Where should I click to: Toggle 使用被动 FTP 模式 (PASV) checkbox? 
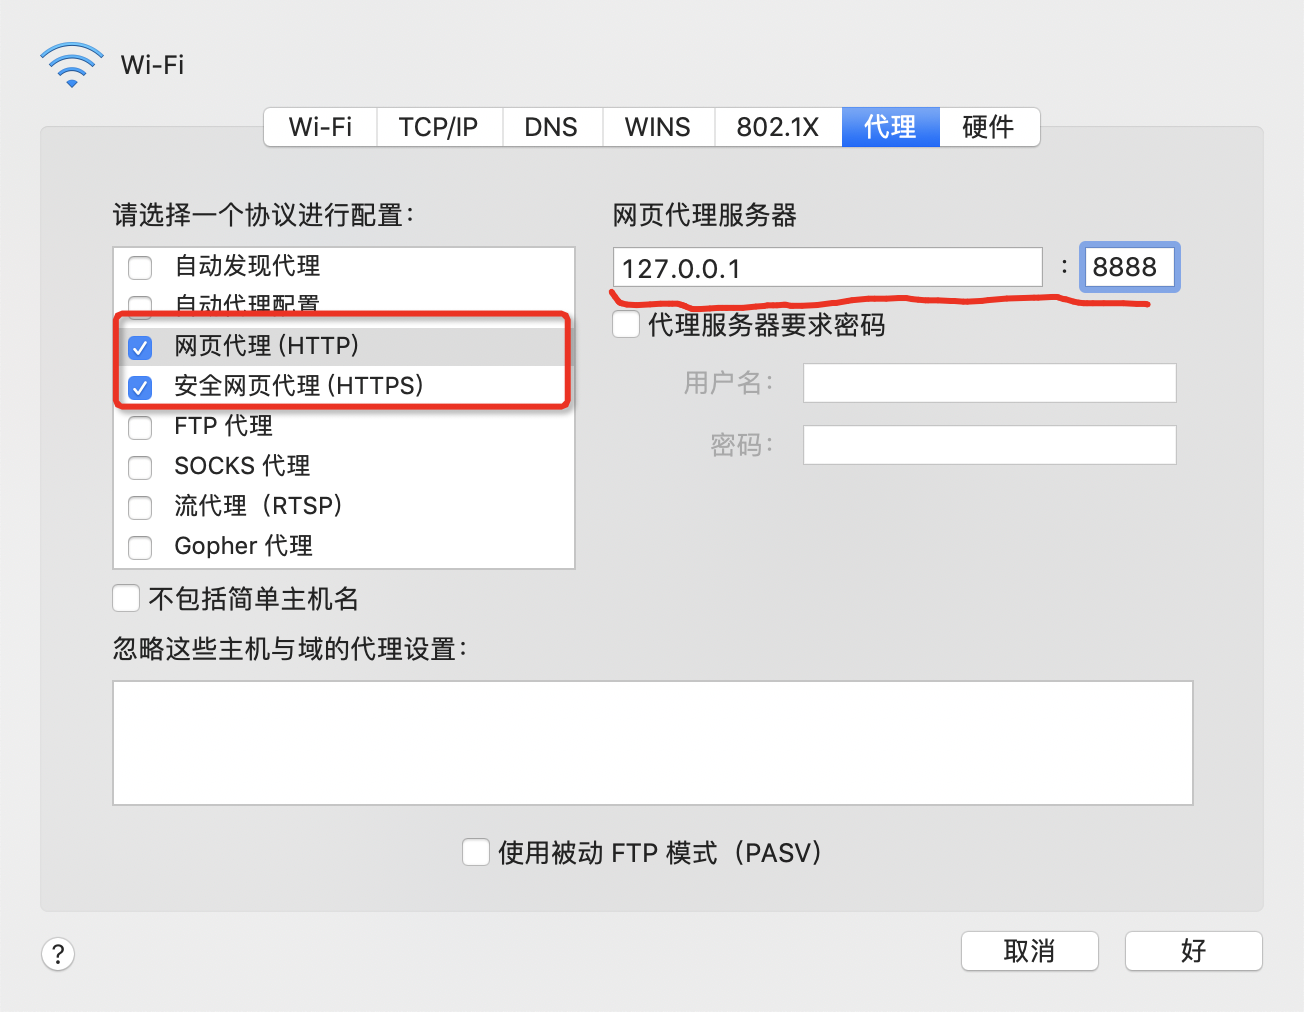pyautogui.click(x=476, y=852)
